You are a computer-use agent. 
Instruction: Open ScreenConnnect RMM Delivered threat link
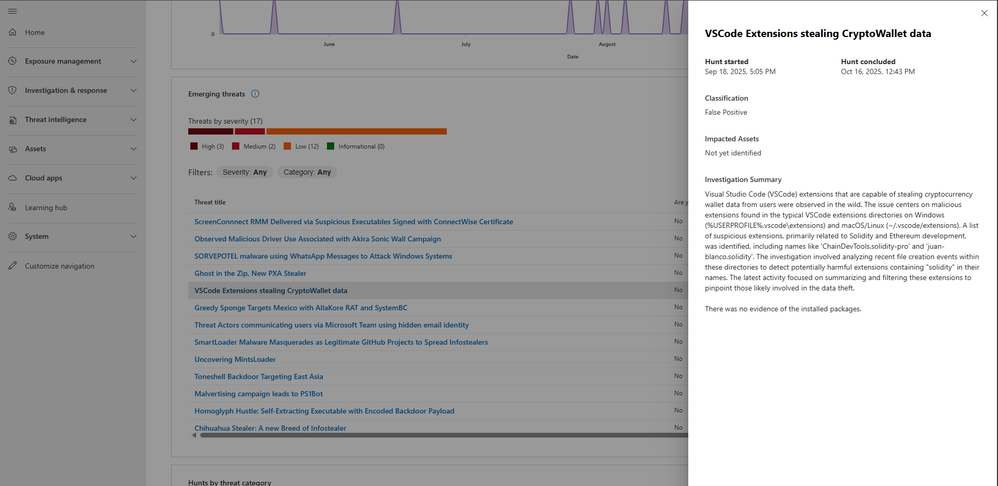click(353, 222)
